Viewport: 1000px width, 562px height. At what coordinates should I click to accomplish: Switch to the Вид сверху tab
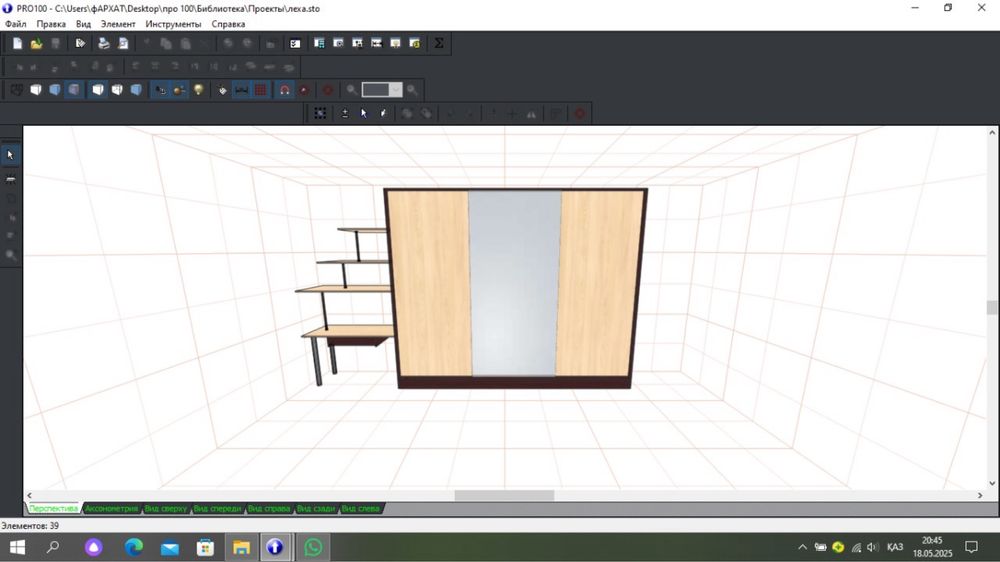(165, 509)
